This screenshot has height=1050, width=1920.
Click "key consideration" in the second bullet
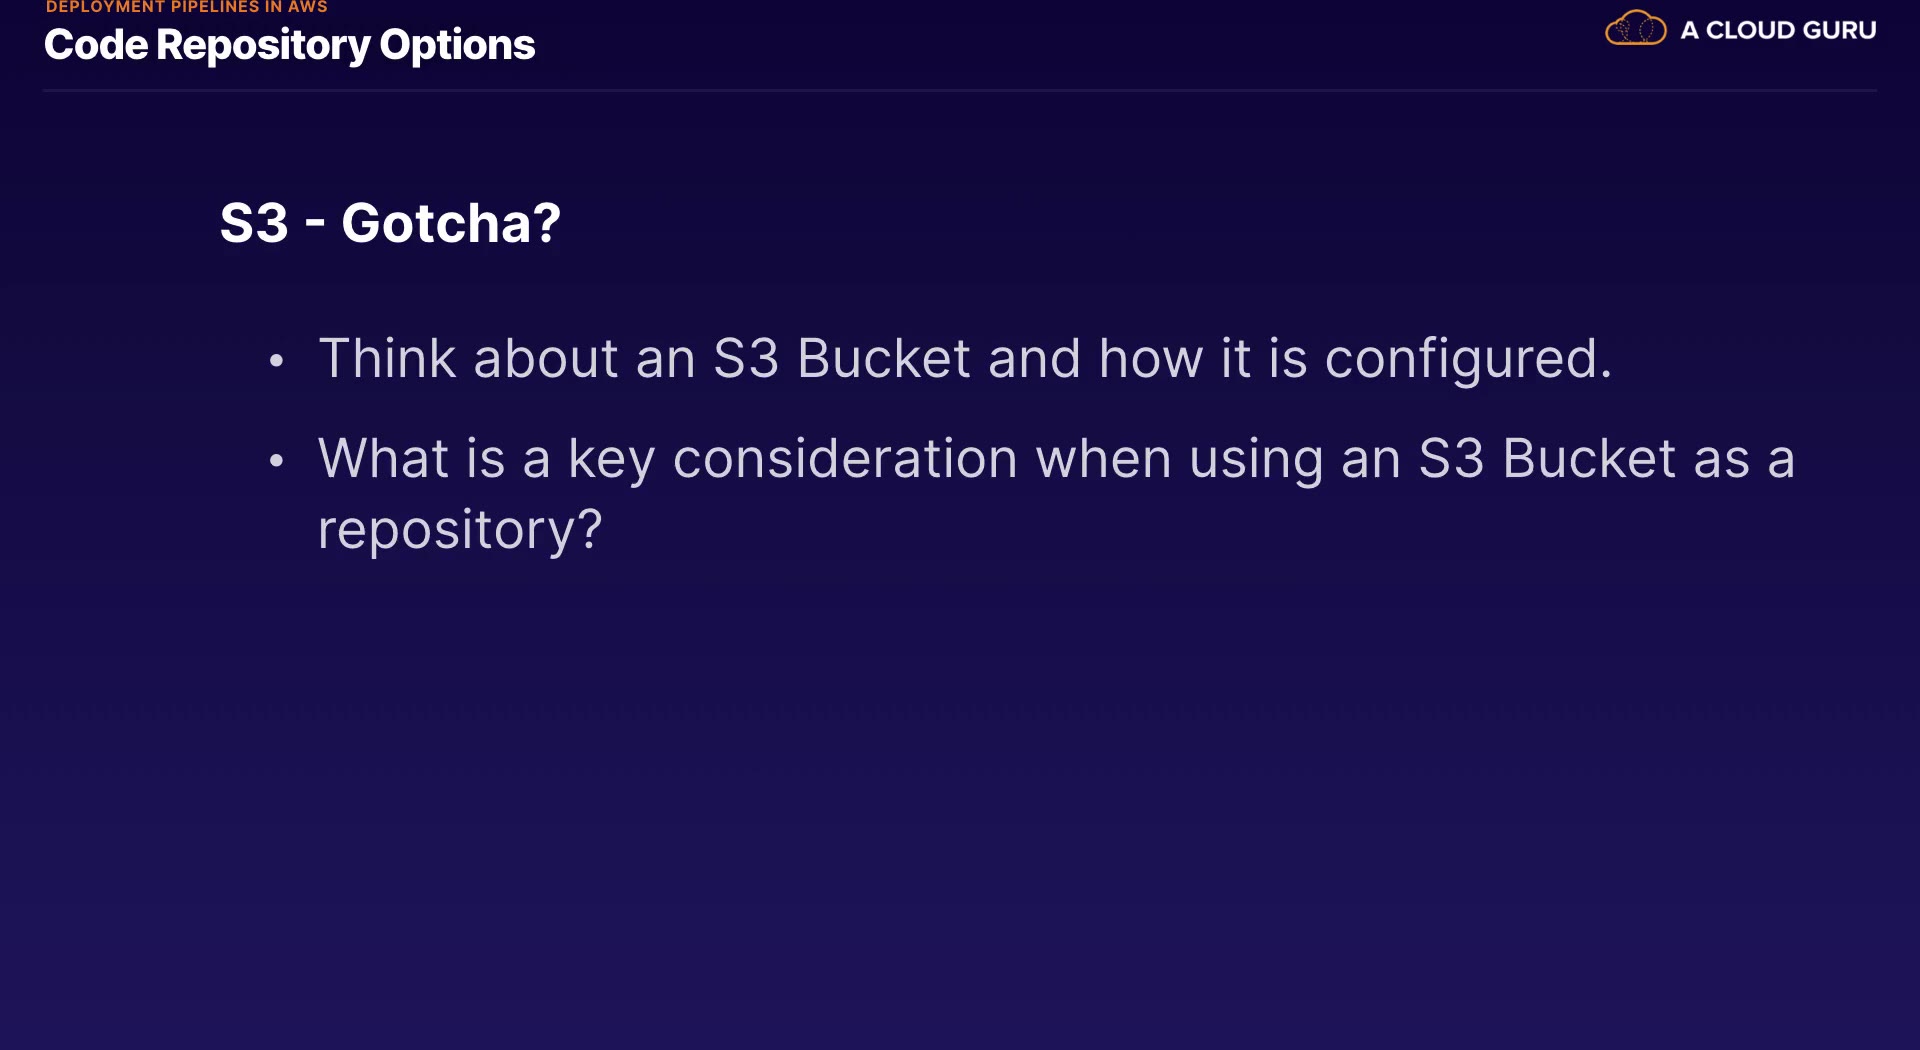pos(792,459)
